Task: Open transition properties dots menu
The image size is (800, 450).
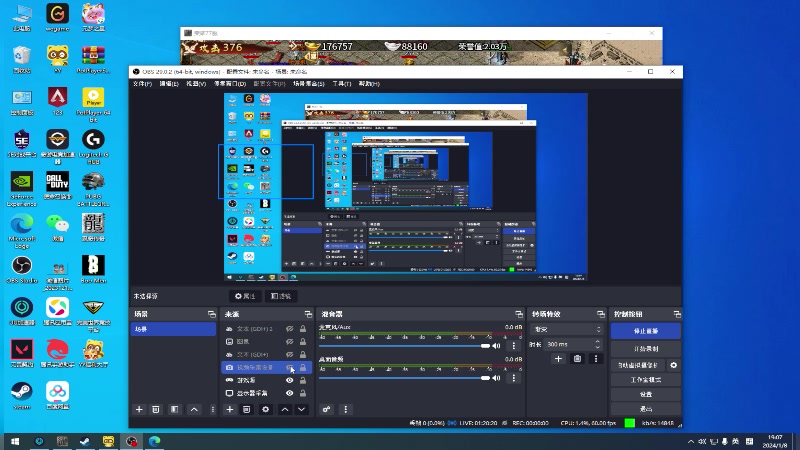Action: click(595, 359)
